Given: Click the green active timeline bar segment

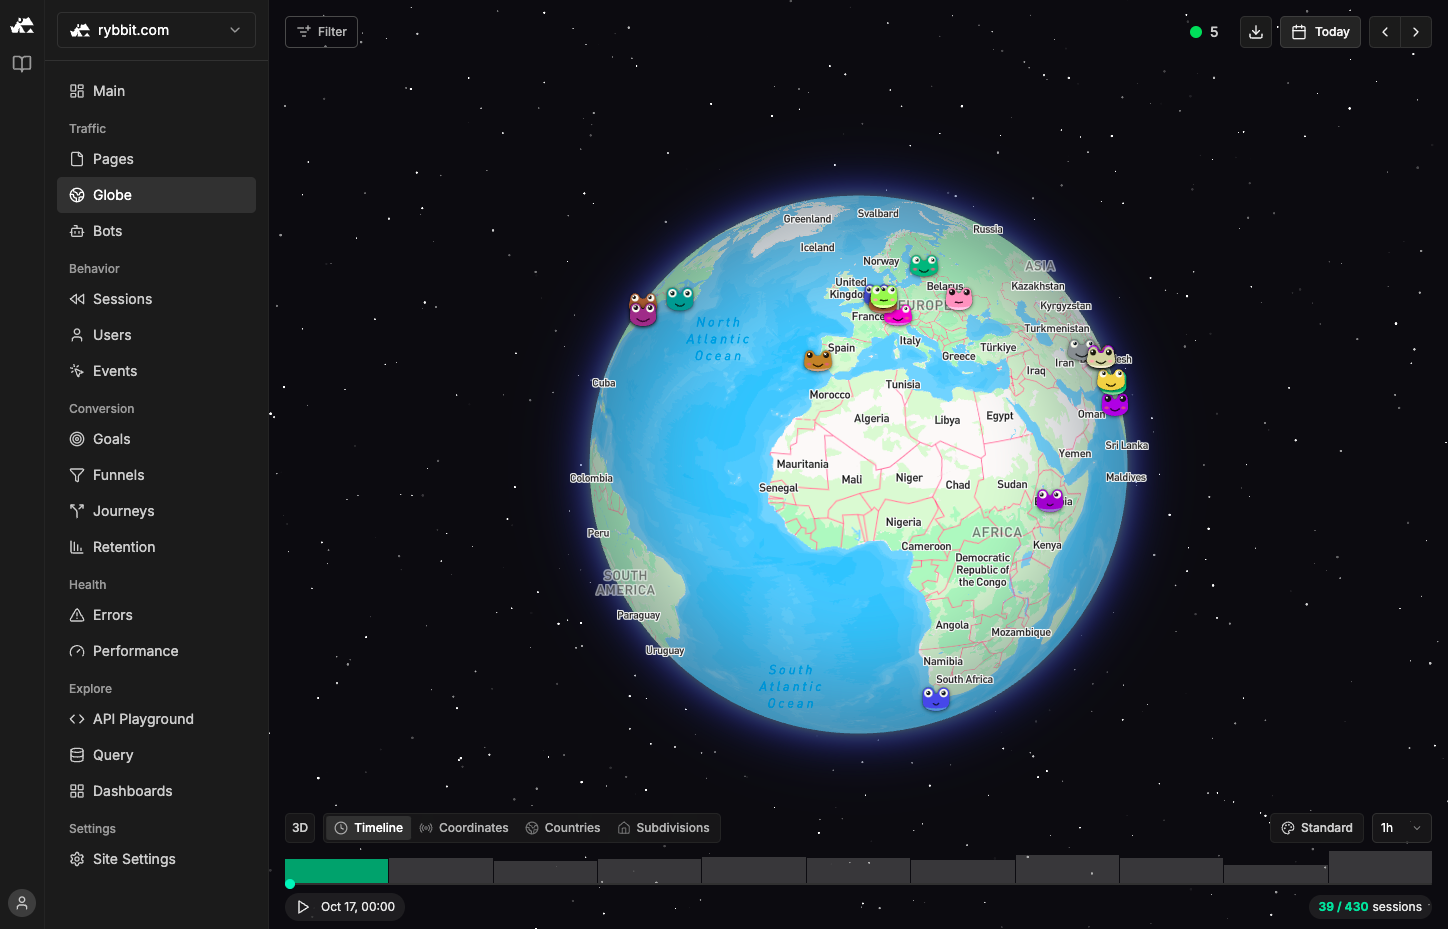Looking at the screenshot, I should pos(337,871).
